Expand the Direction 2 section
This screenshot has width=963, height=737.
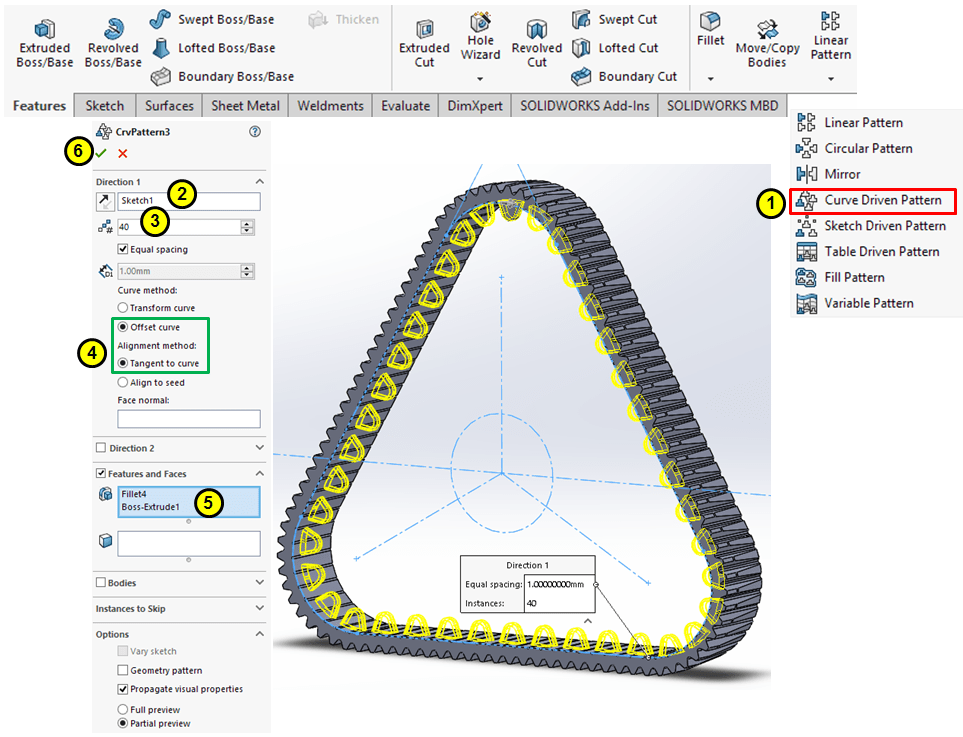pyautogui.click(x=260, y=448)
